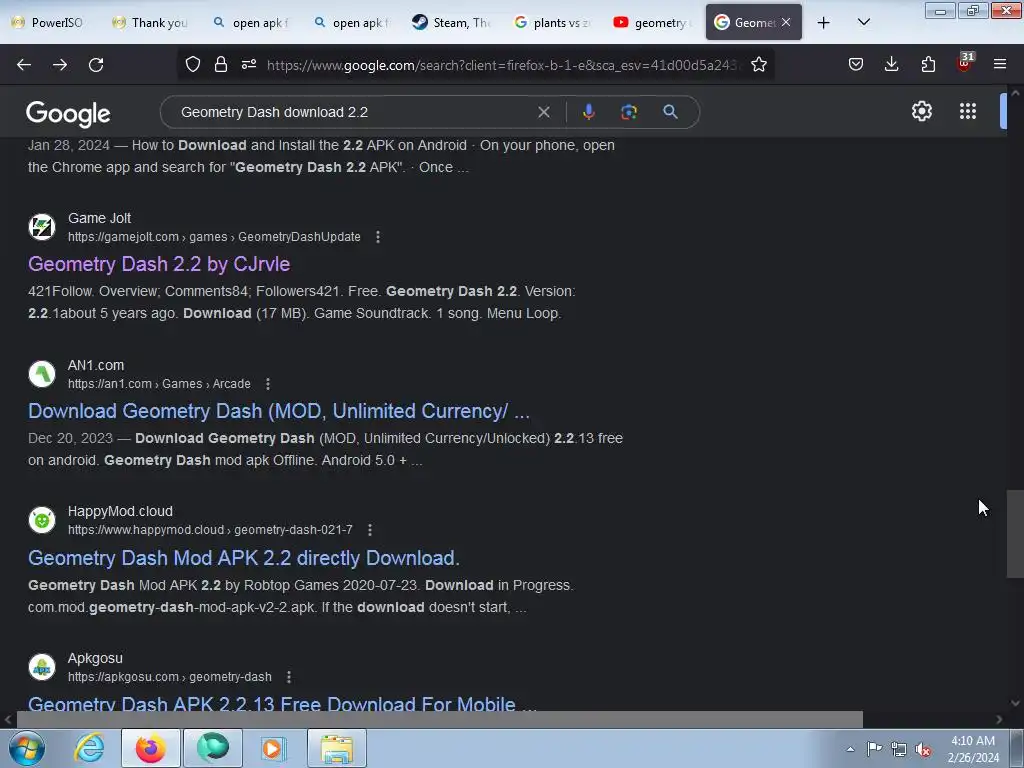Screen dimensions: 1024x768
Task: Click the gamejolt.com breadcrumb URL
Action: 214,237
